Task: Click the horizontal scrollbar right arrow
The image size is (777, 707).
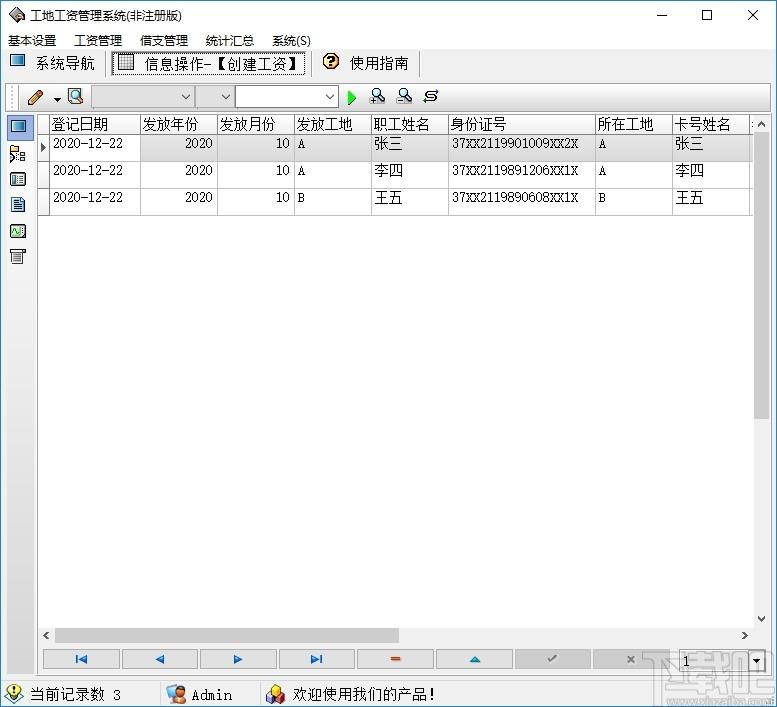Action: click(x=744, y=635)
